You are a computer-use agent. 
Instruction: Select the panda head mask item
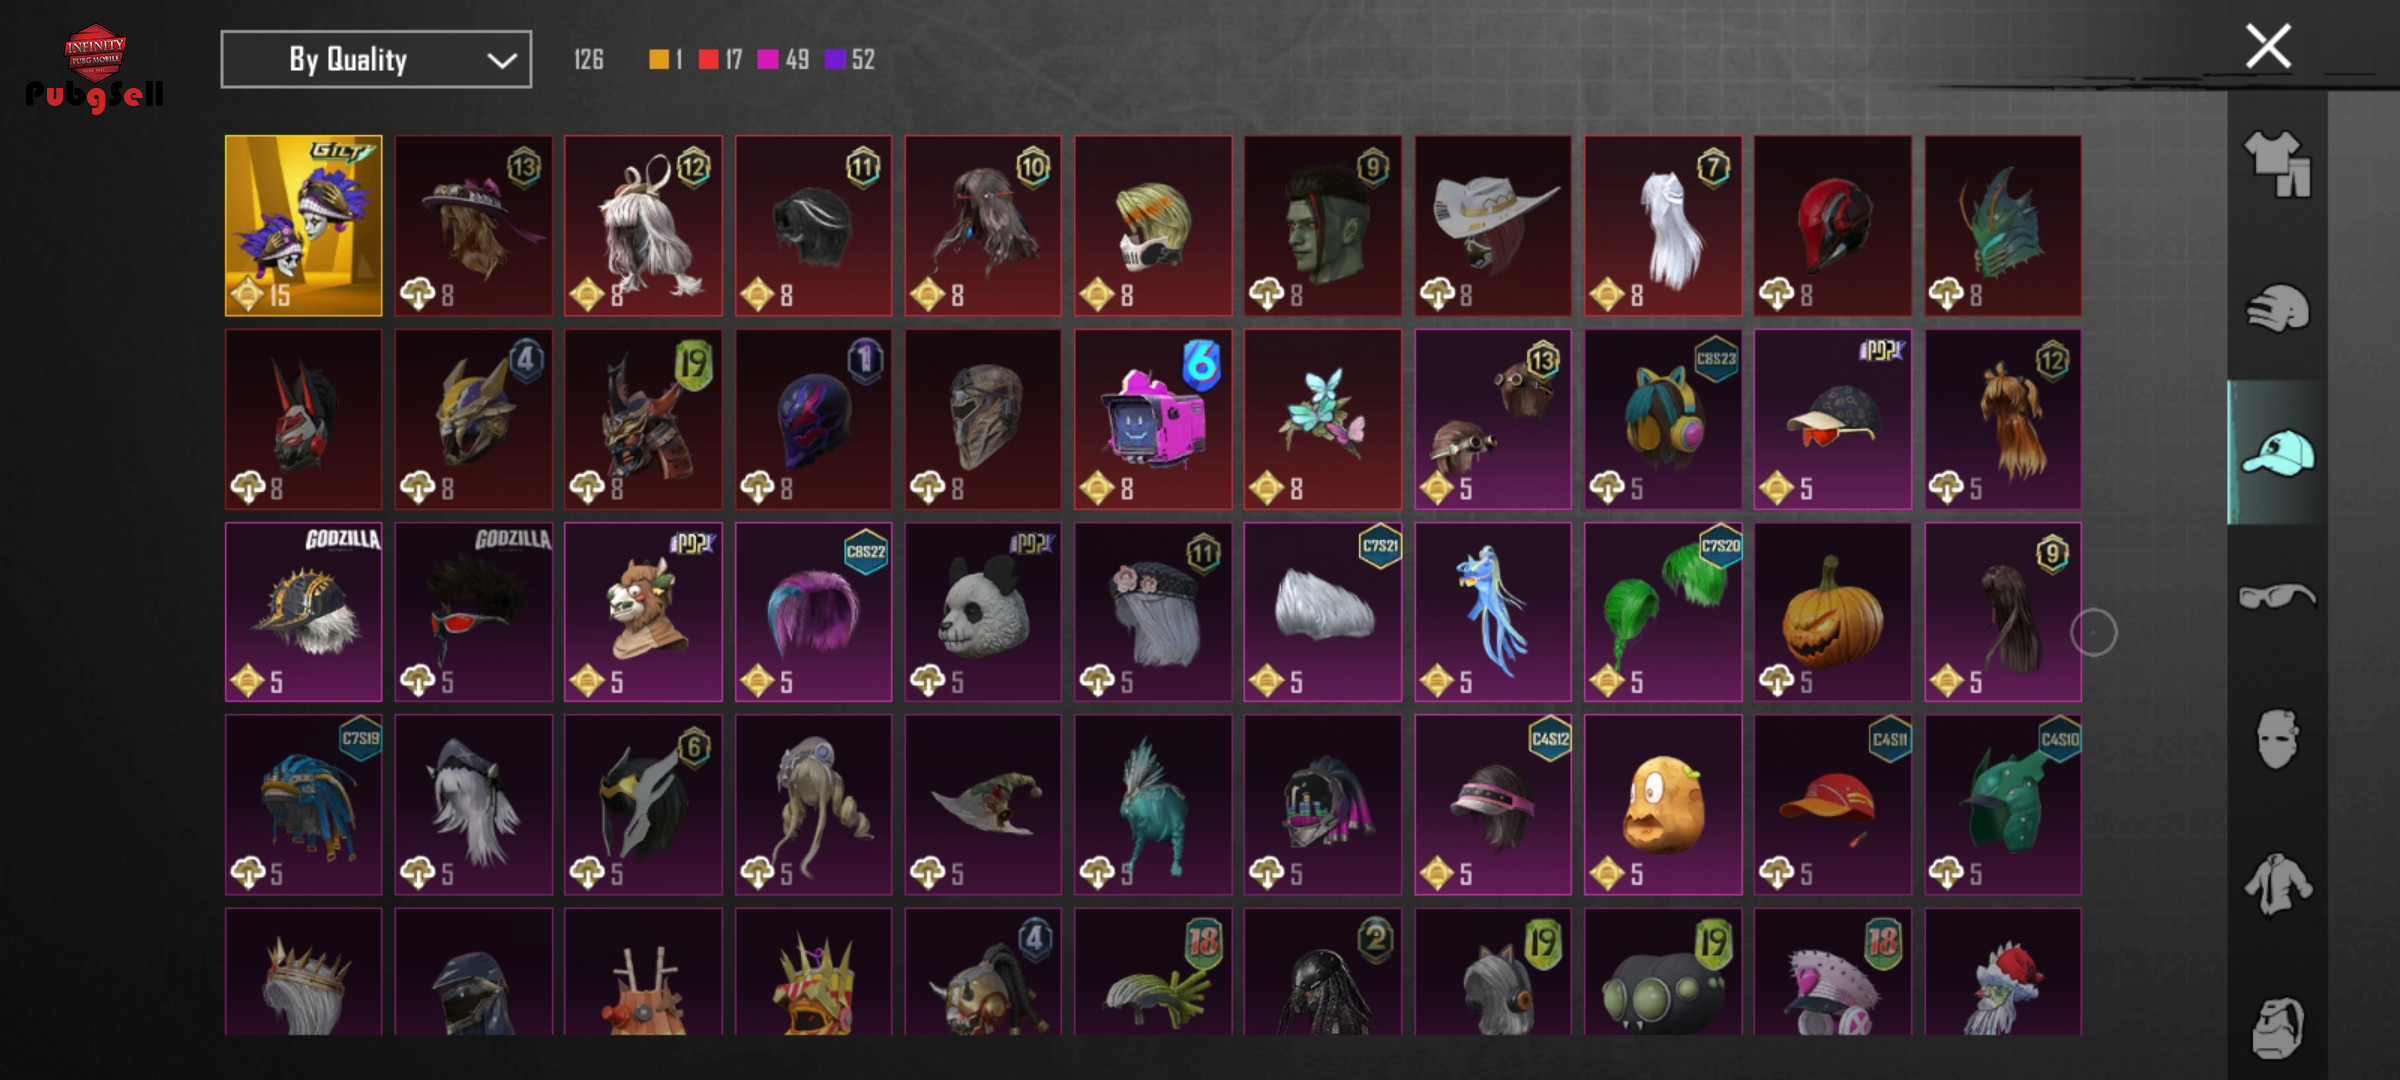[x=983, y=612]
